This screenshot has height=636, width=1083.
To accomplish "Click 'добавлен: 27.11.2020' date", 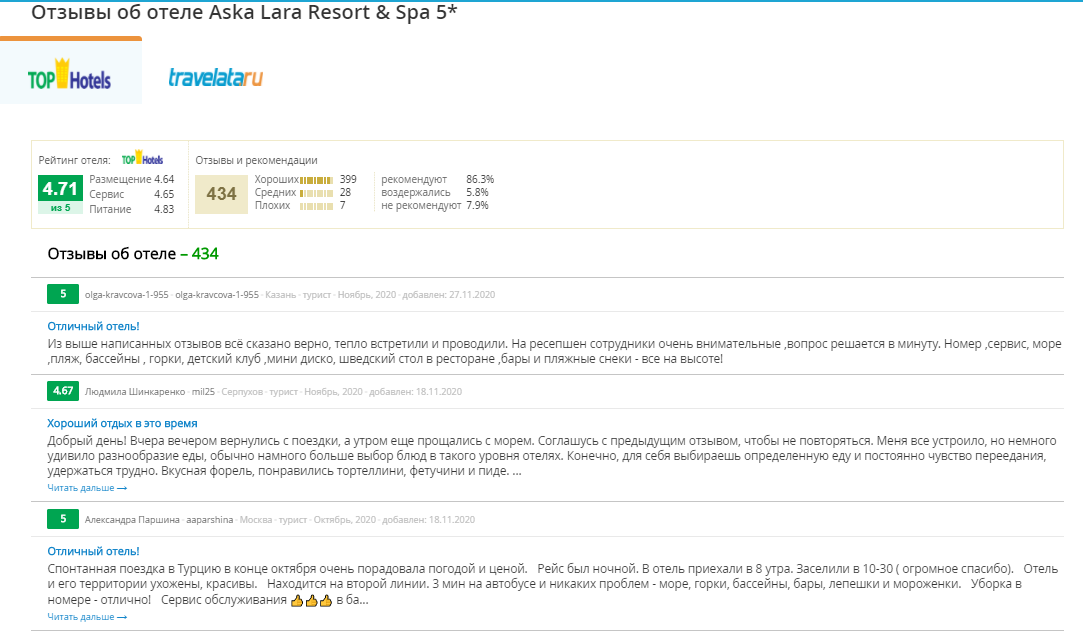I will (x=449, y=295).
